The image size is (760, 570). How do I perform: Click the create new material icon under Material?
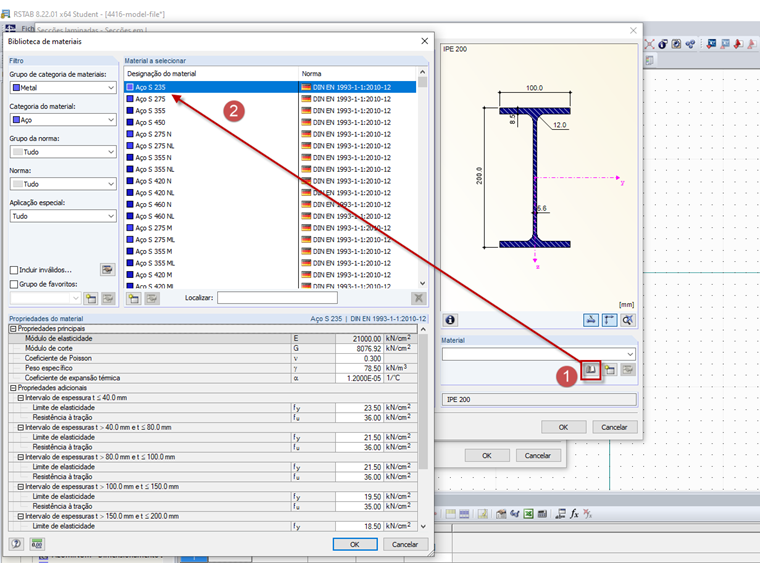point(610,370)
